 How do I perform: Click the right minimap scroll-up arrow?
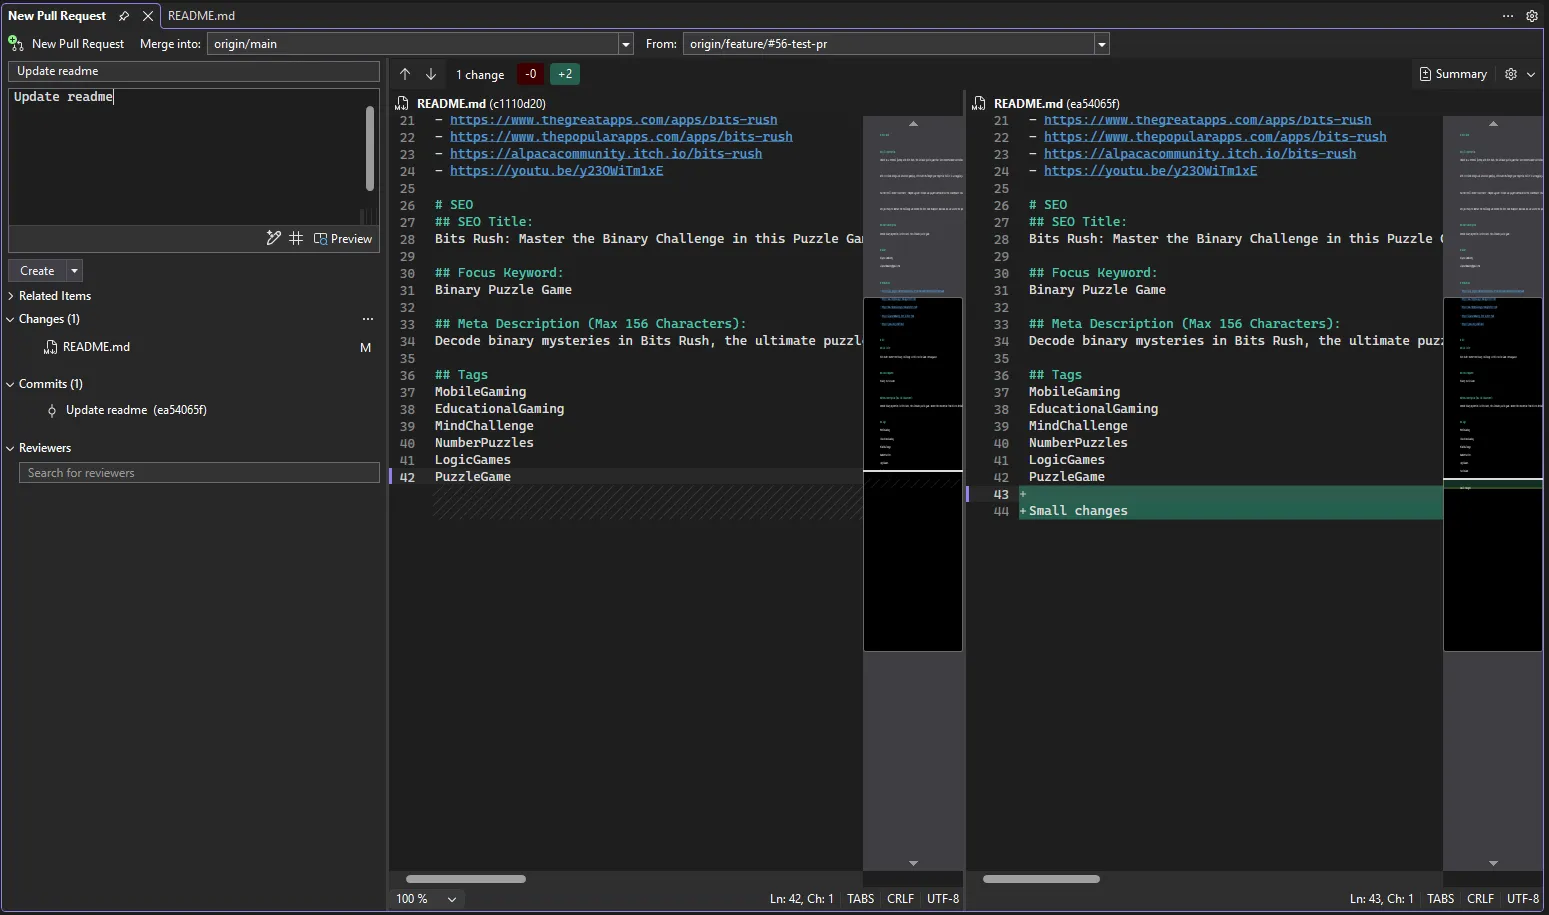pyautogui.click(x=1493, y=123)
